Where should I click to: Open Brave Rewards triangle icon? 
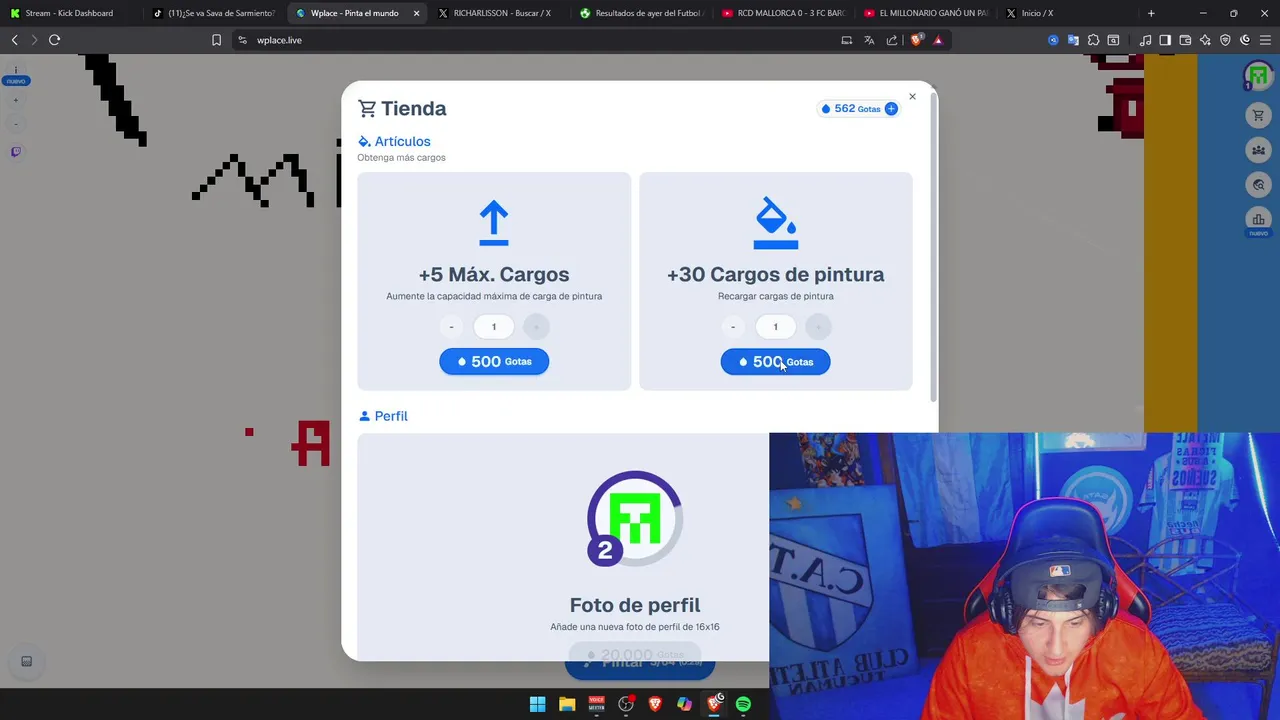[938, 40]
